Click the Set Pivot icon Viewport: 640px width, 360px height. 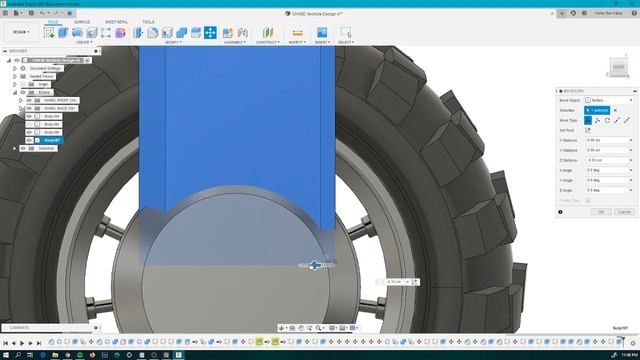588,130
